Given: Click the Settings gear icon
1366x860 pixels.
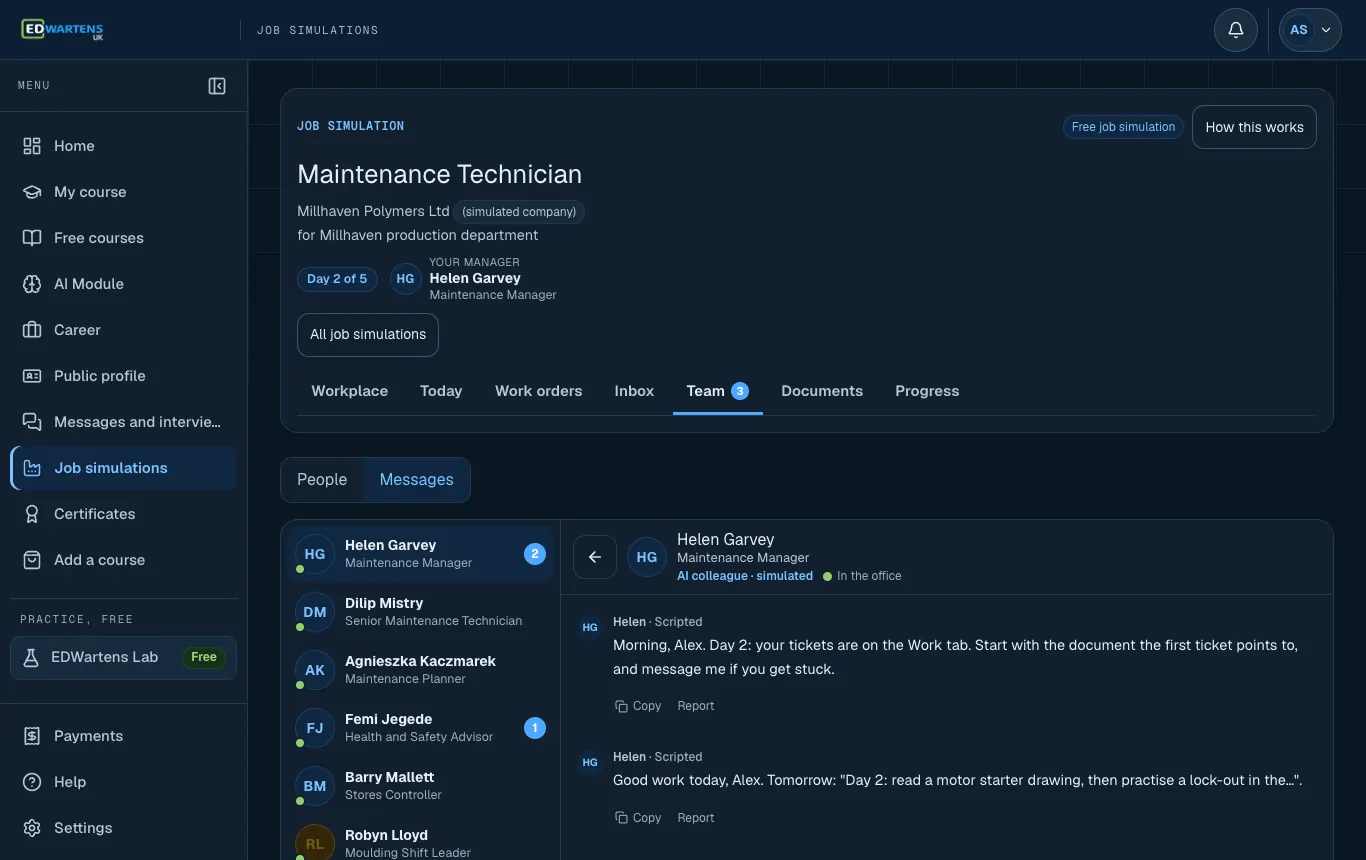Looking at the screenshot, I should click(32, 828).
